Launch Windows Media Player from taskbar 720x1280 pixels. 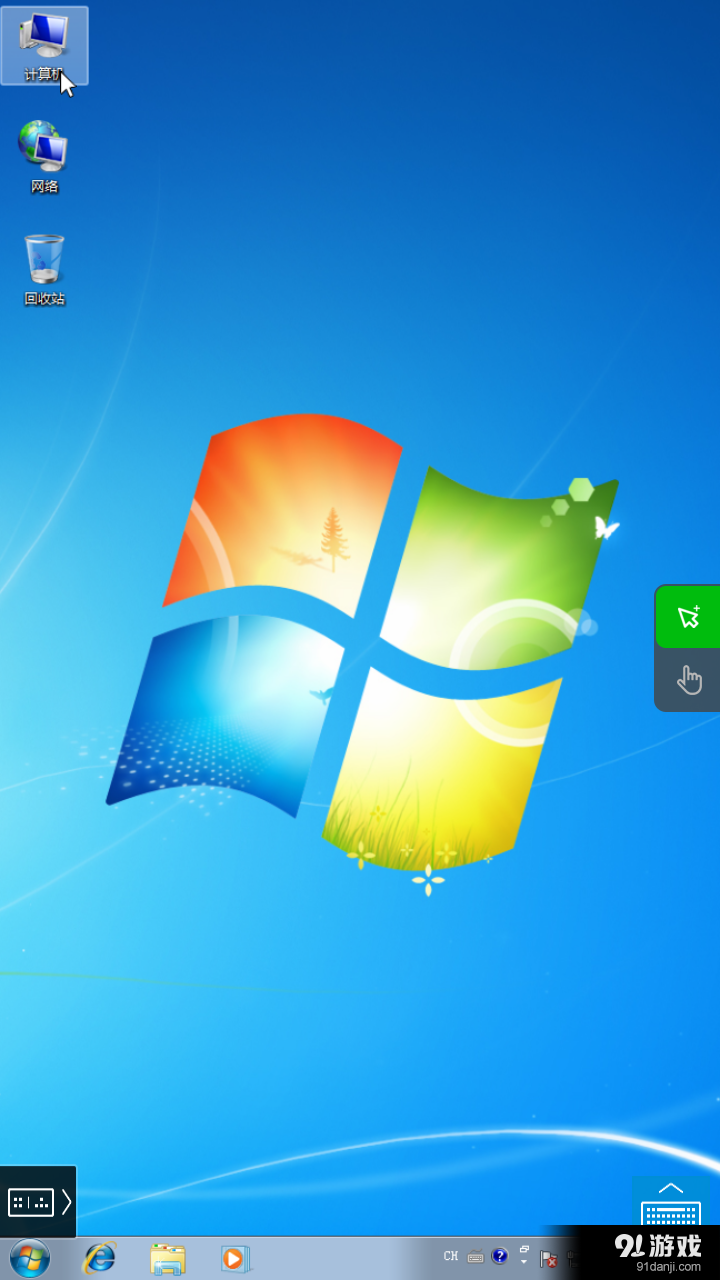(x=234, y=1257)
